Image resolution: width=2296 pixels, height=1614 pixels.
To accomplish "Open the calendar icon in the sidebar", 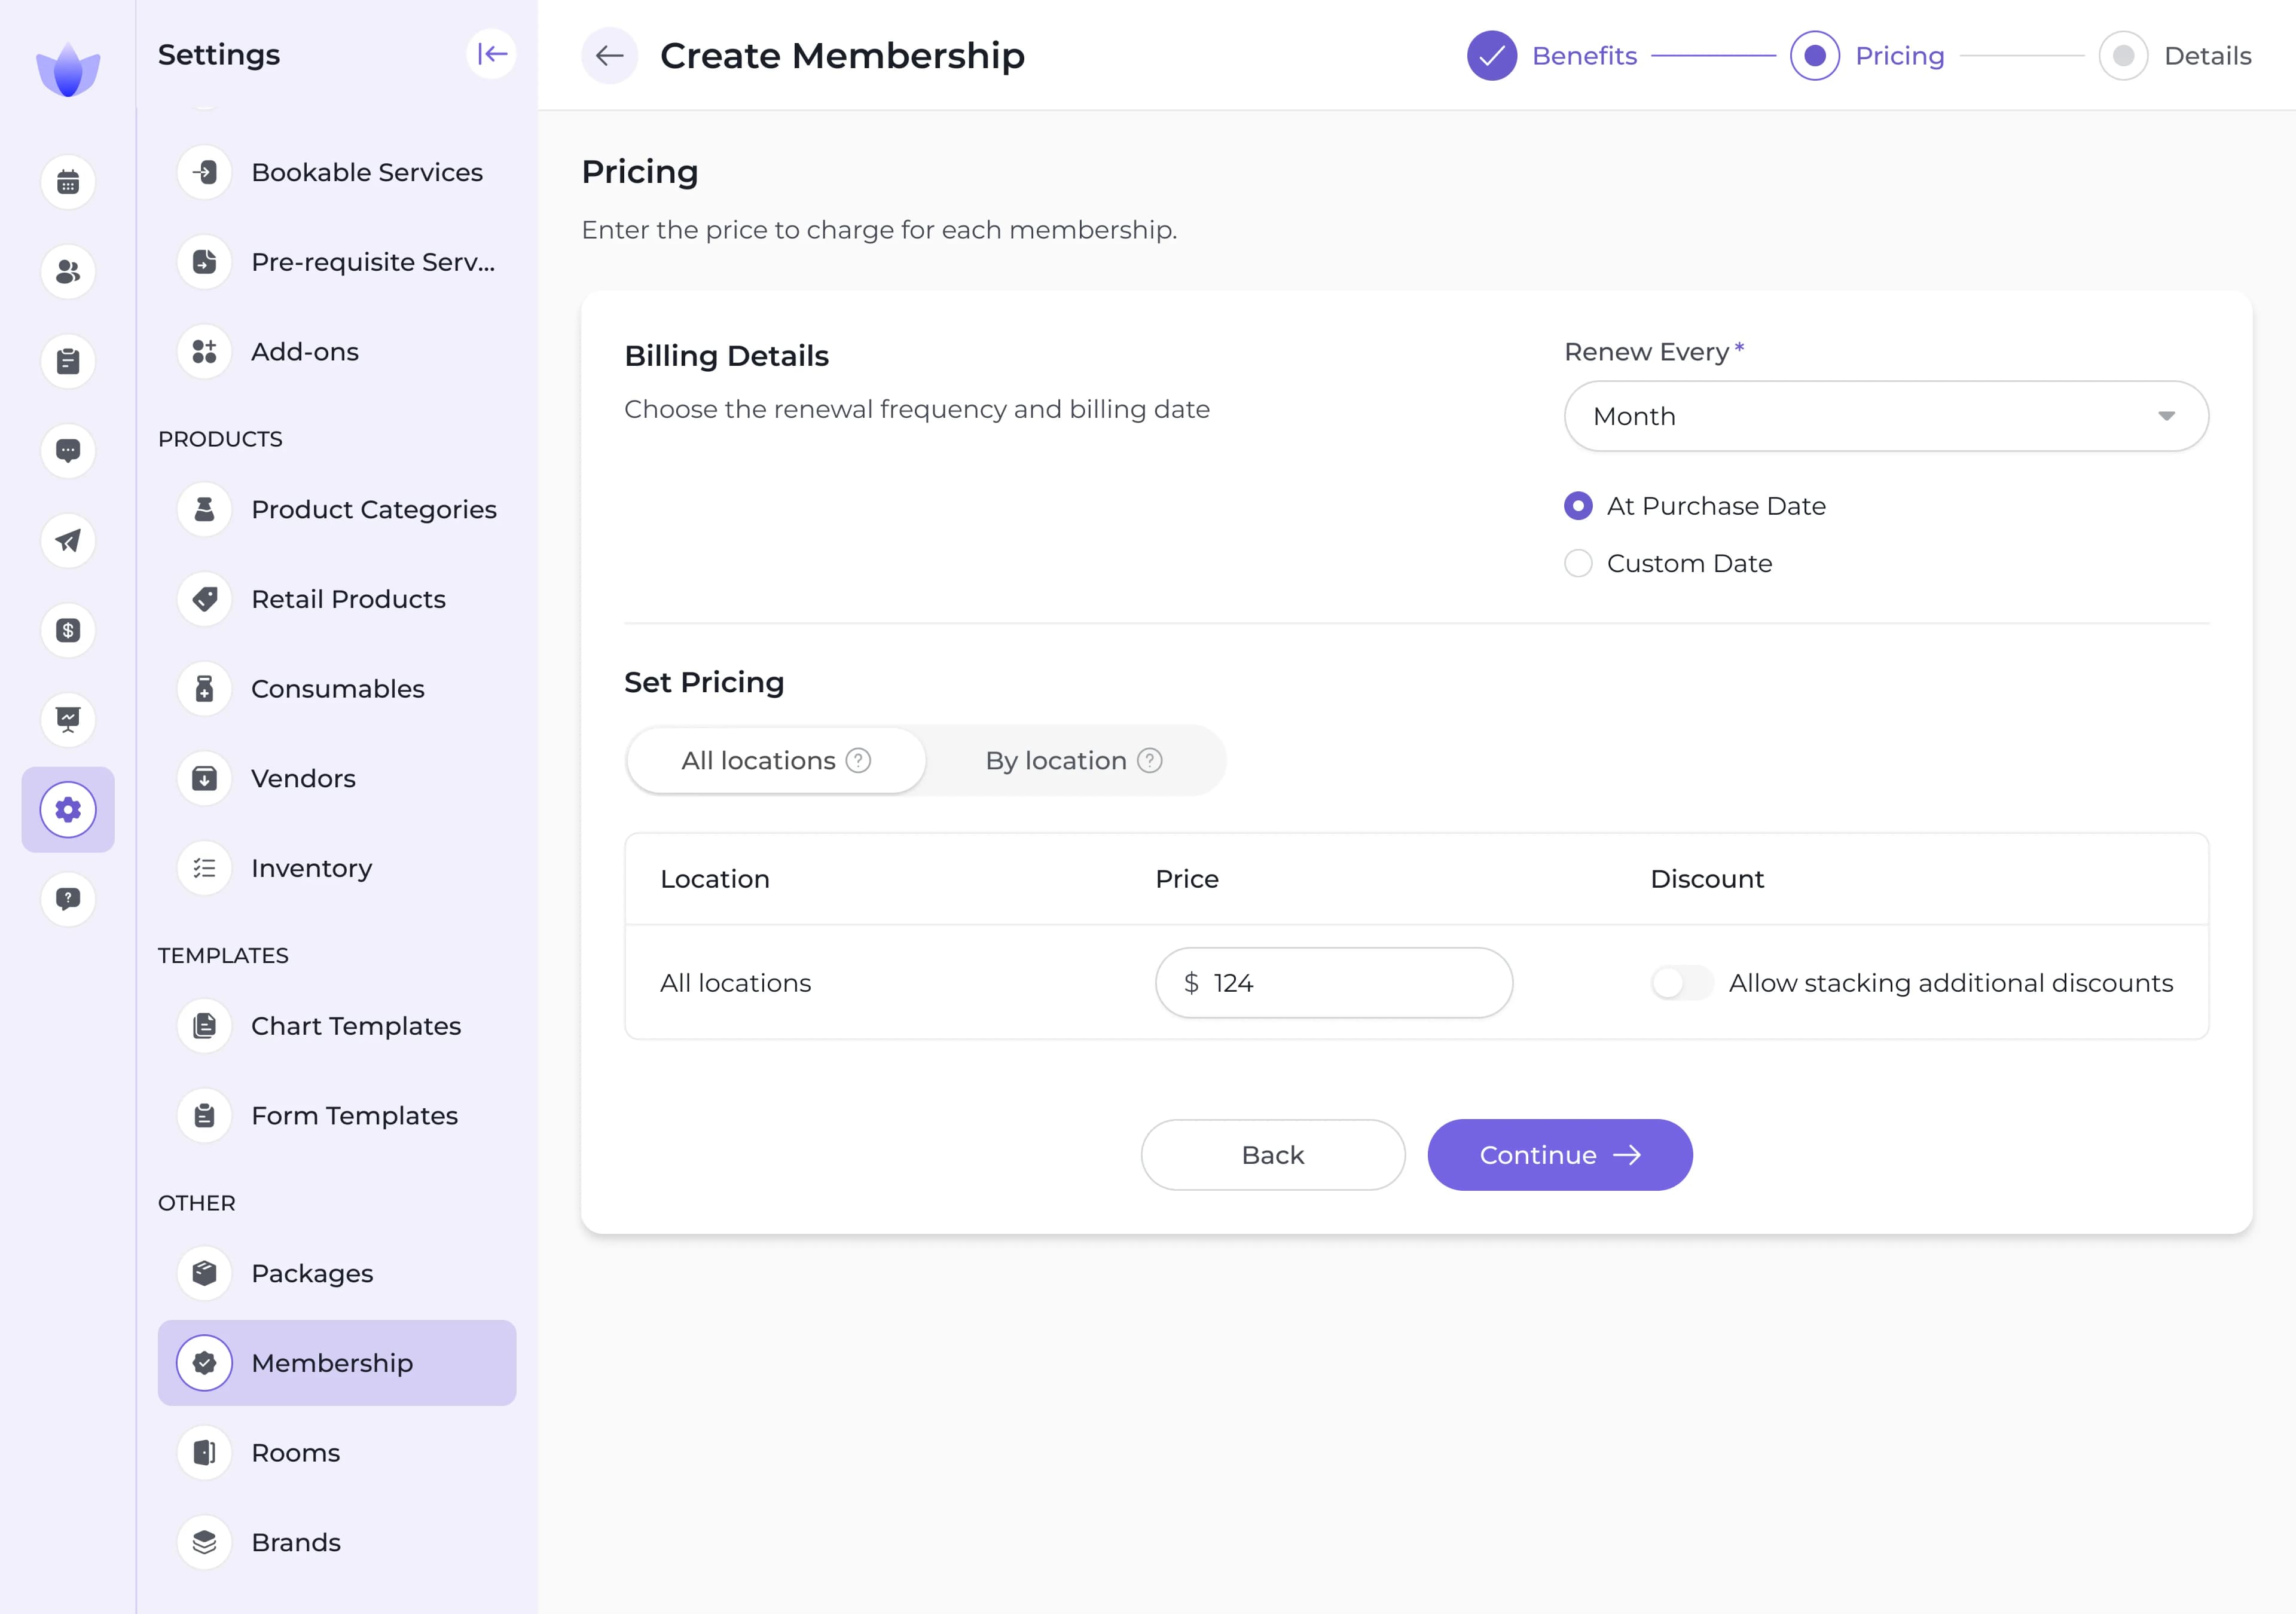I will pos(67,182).
